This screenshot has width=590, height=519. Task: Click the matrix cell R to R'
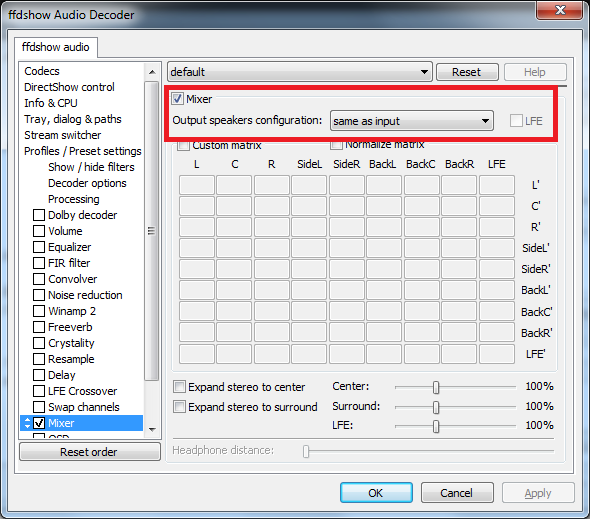pyautogui.click(x=272, y=227)
